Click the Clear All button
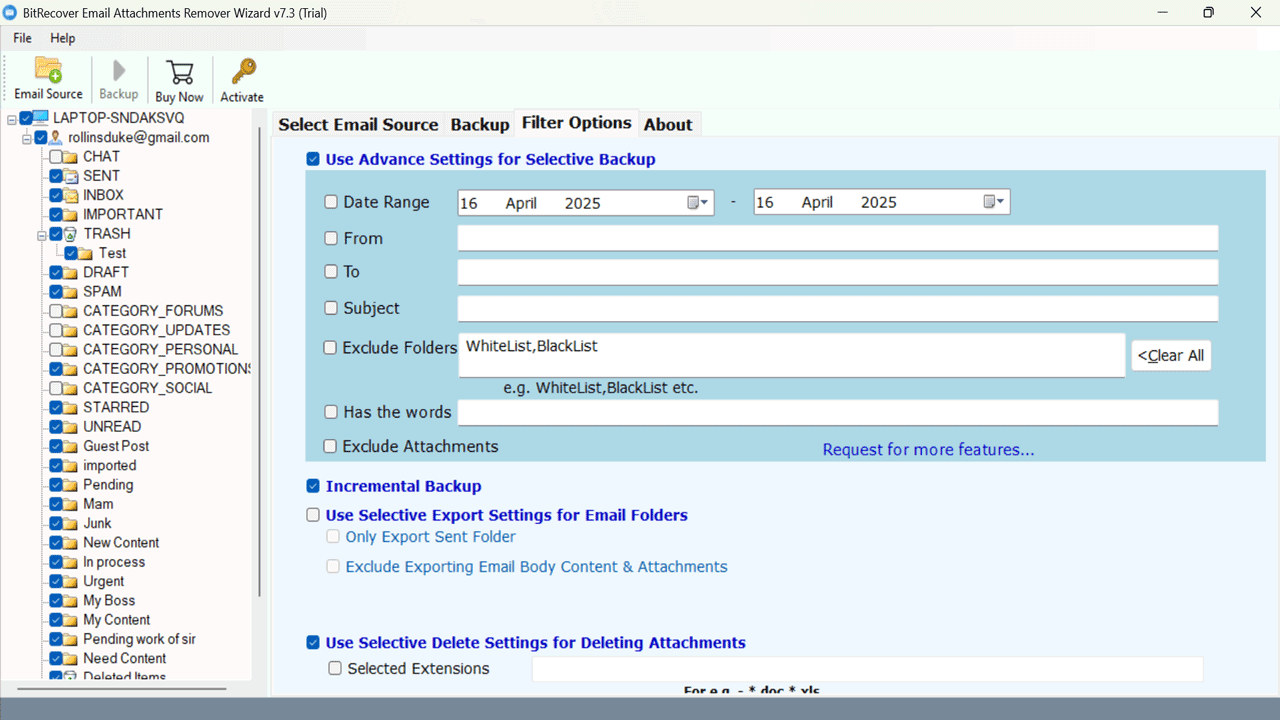 click(1171, 355)
